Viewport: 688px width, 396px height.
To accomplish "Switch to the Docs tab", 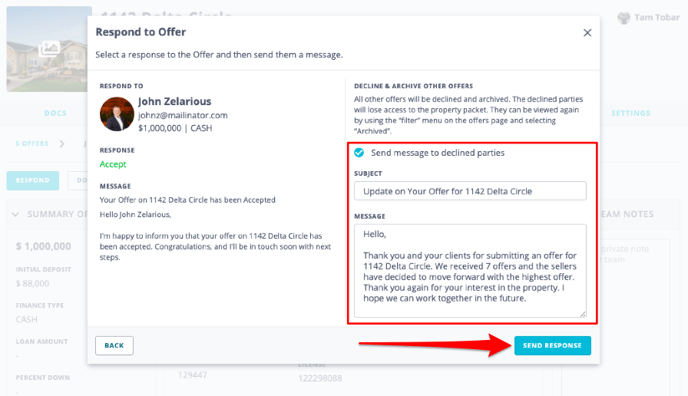I will point(55,113).
